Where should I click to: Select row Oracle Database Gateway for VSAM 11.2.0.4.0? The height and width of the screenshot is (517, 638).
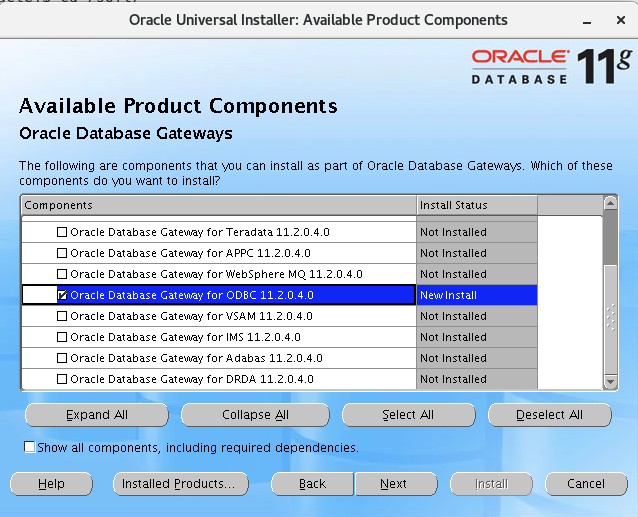(219, 316)
